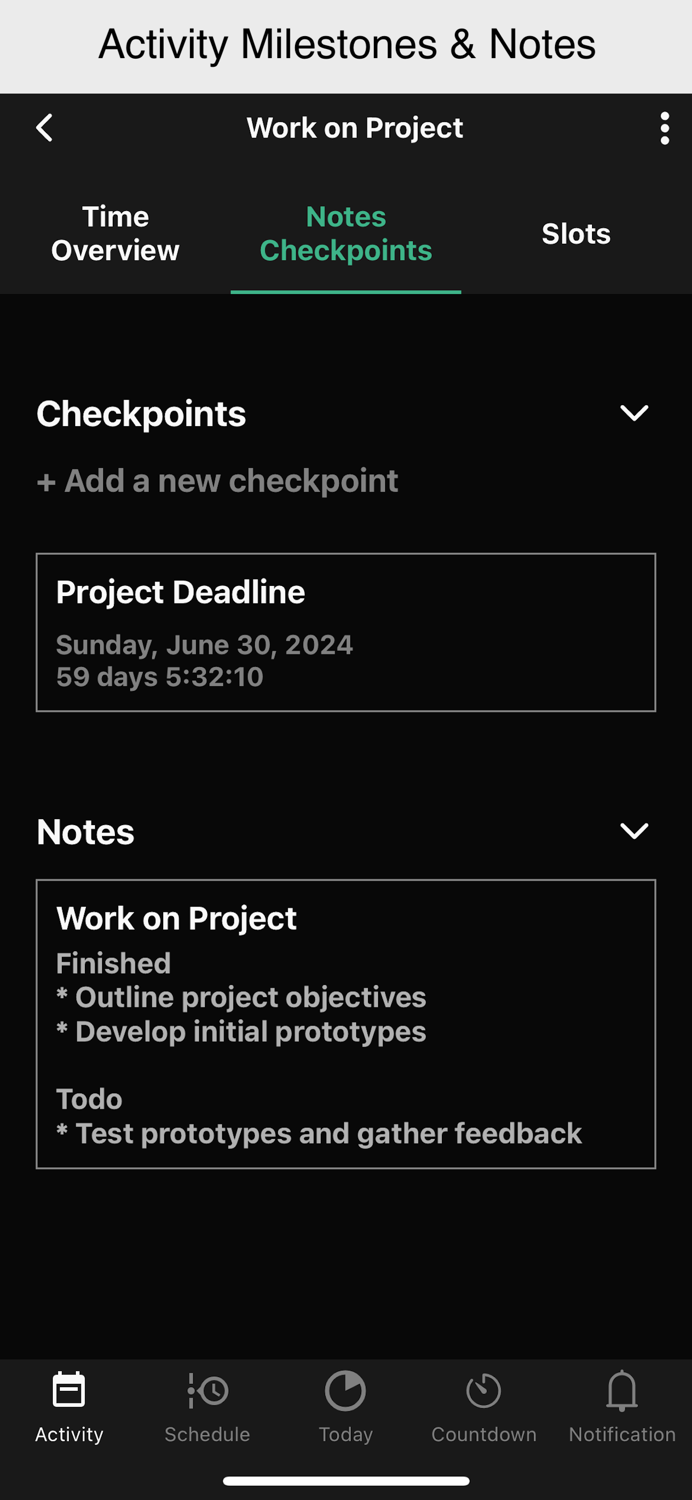Open the Slots tab
Screen dimensions: 692x1500
tap(576, 233)
